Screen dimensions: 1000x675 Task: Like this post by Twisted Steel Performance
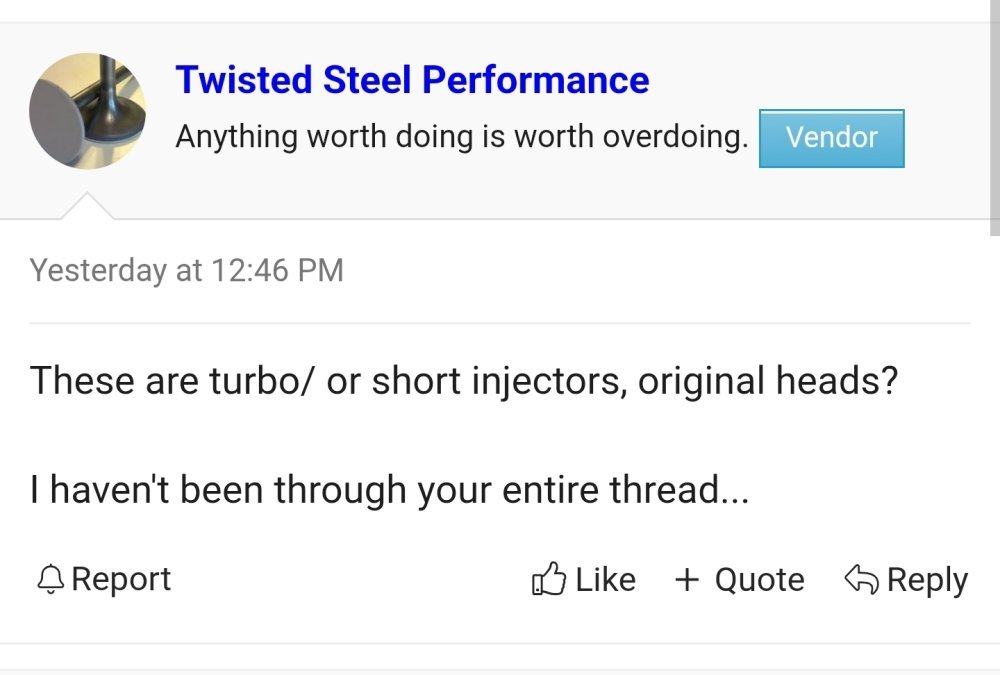(585, 578)
